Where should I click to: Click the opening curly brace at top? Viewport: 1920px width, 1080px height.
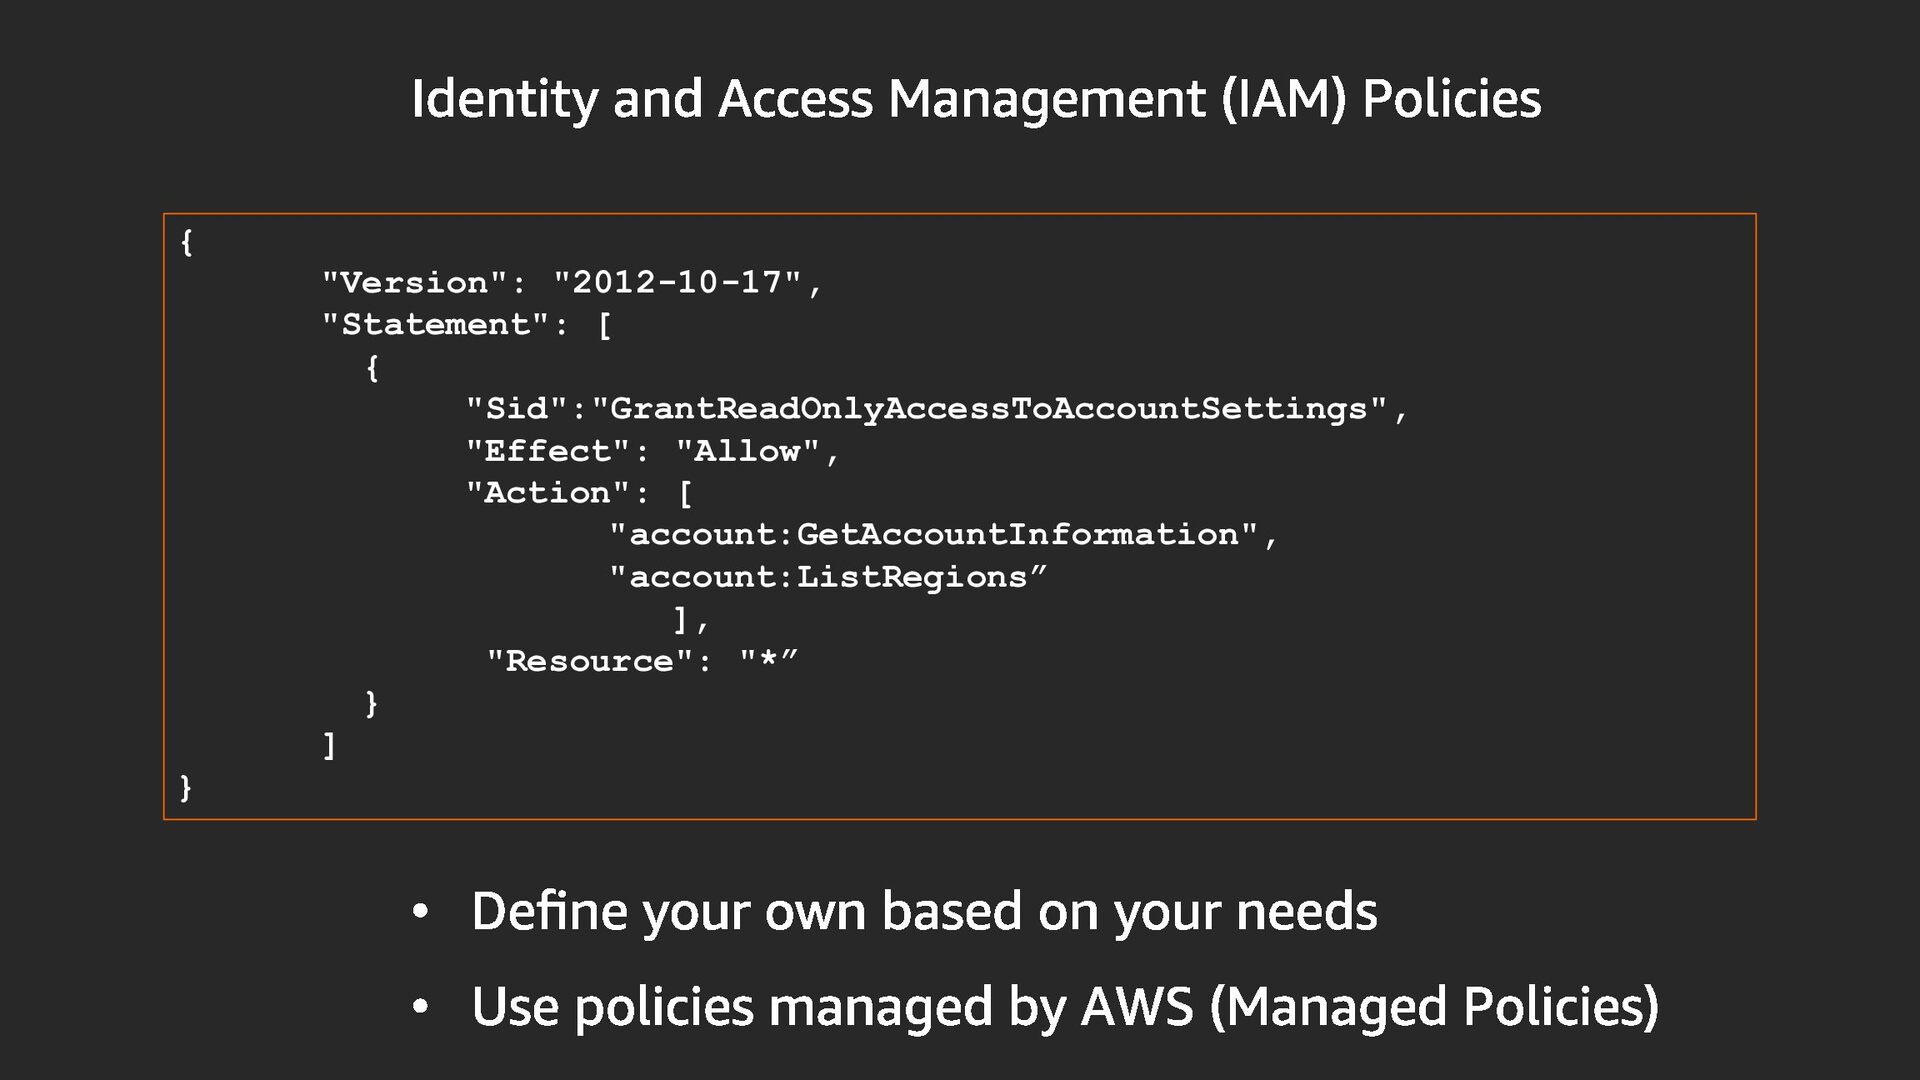click(186, 242)
